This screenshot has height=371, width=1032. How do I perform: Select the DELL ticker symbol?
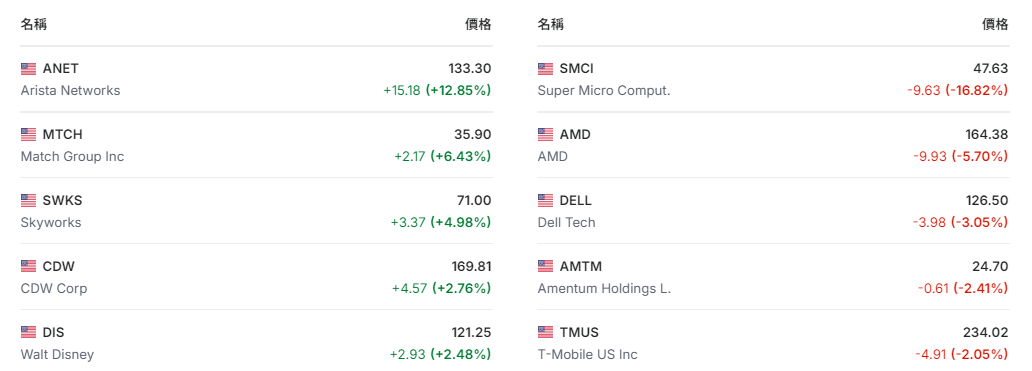[x=576, y=200]
